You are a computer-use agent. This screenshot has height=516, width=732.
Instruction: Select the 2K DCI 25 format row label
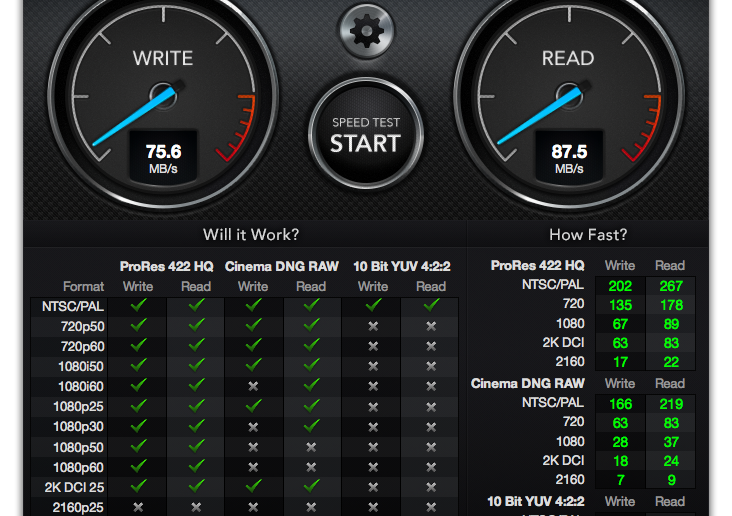click(74, 488)
